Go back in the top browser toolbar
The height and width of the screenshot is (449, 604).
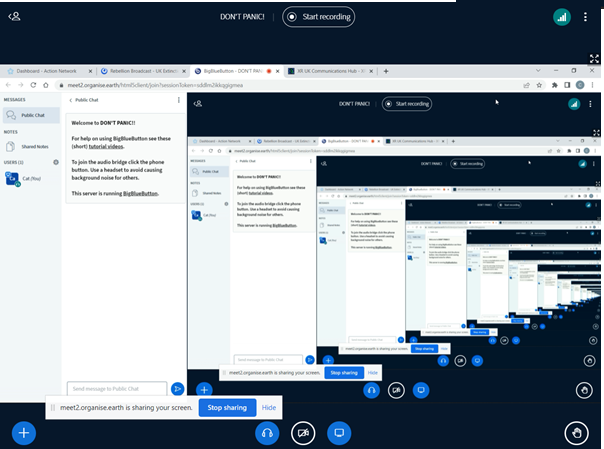pyautogui.click(x=8, y=85)
